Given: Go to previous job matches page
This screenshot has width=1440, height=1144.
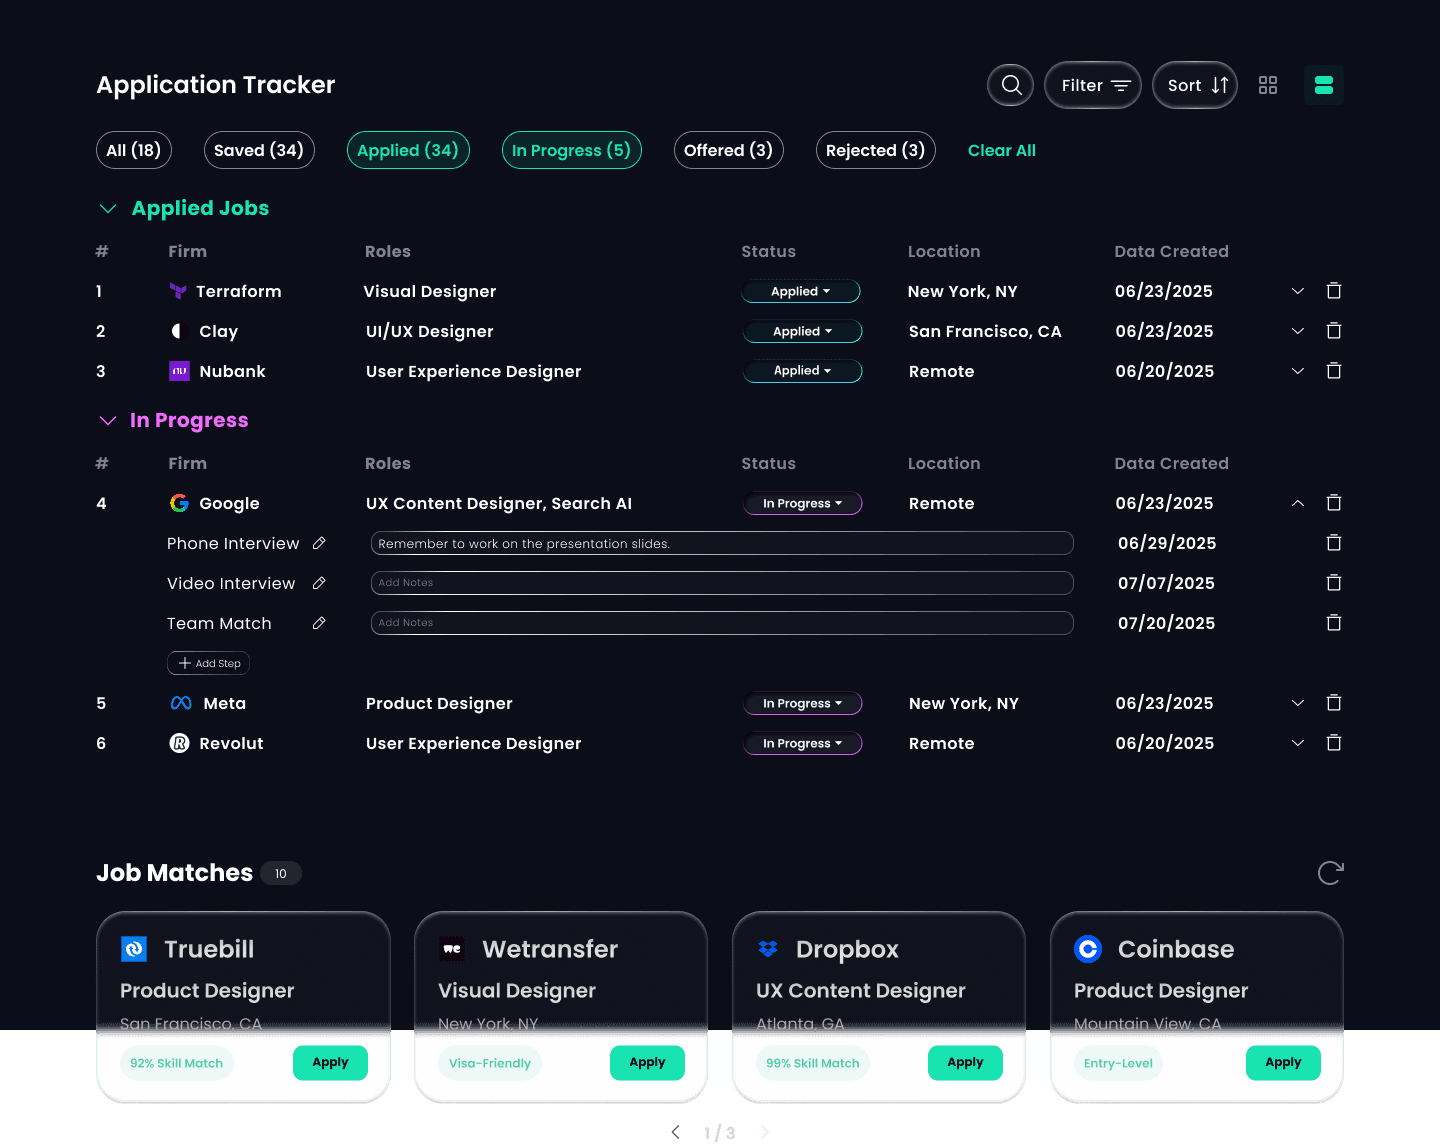Looking at the screenshot, I should coord(676,1132).
